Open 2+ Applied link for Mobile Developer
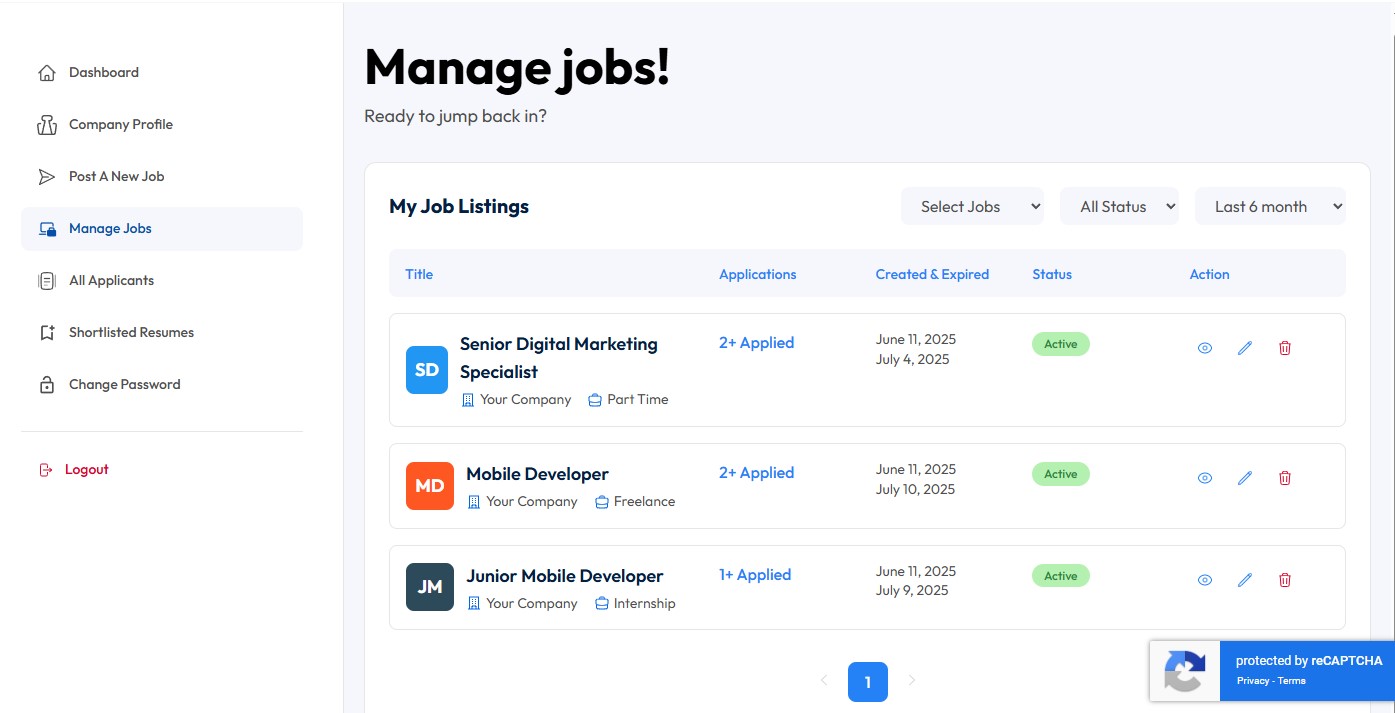1395x713 pixels. (x=756, y=473)
